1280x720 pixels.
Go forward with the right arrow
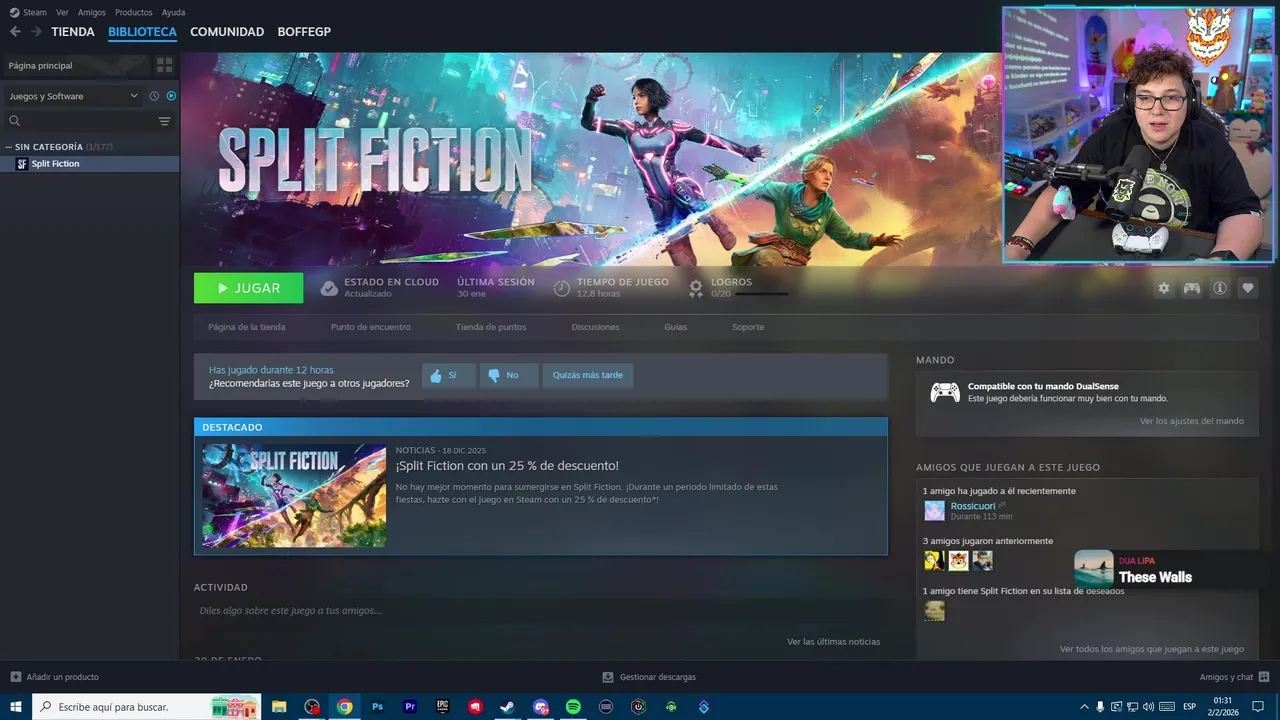(36, 32)
